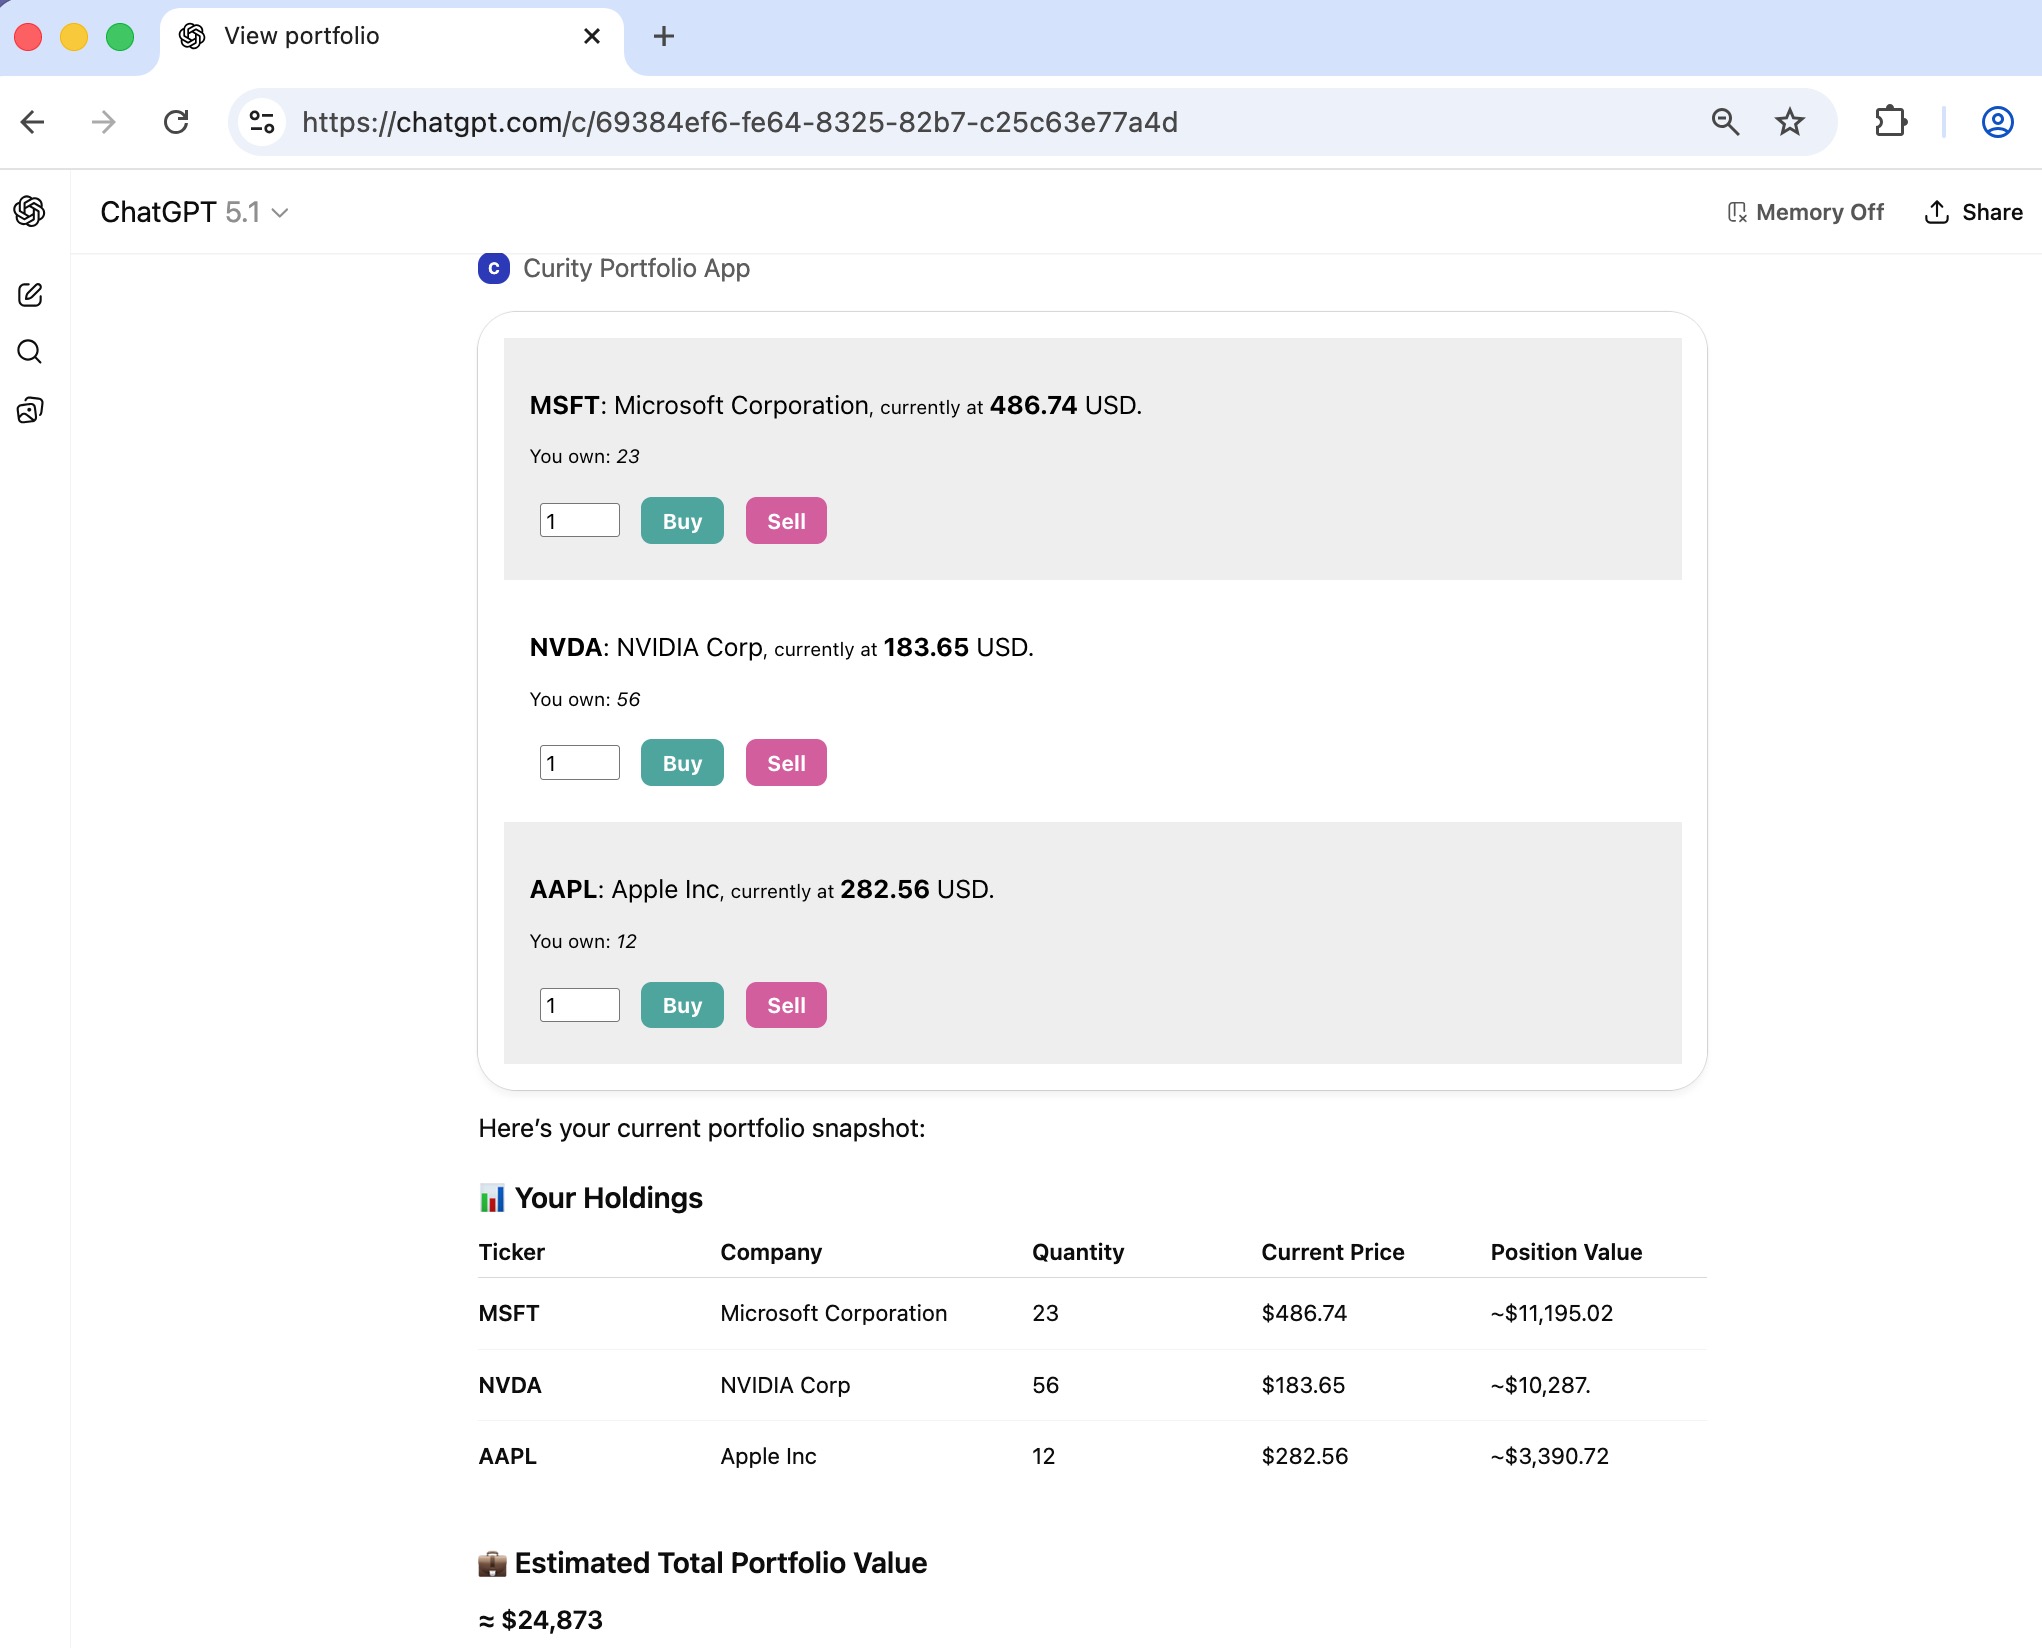Screen dimensions: 2042x1648
Task: Open a new browser tab with plus button
Action: [664, 36]
